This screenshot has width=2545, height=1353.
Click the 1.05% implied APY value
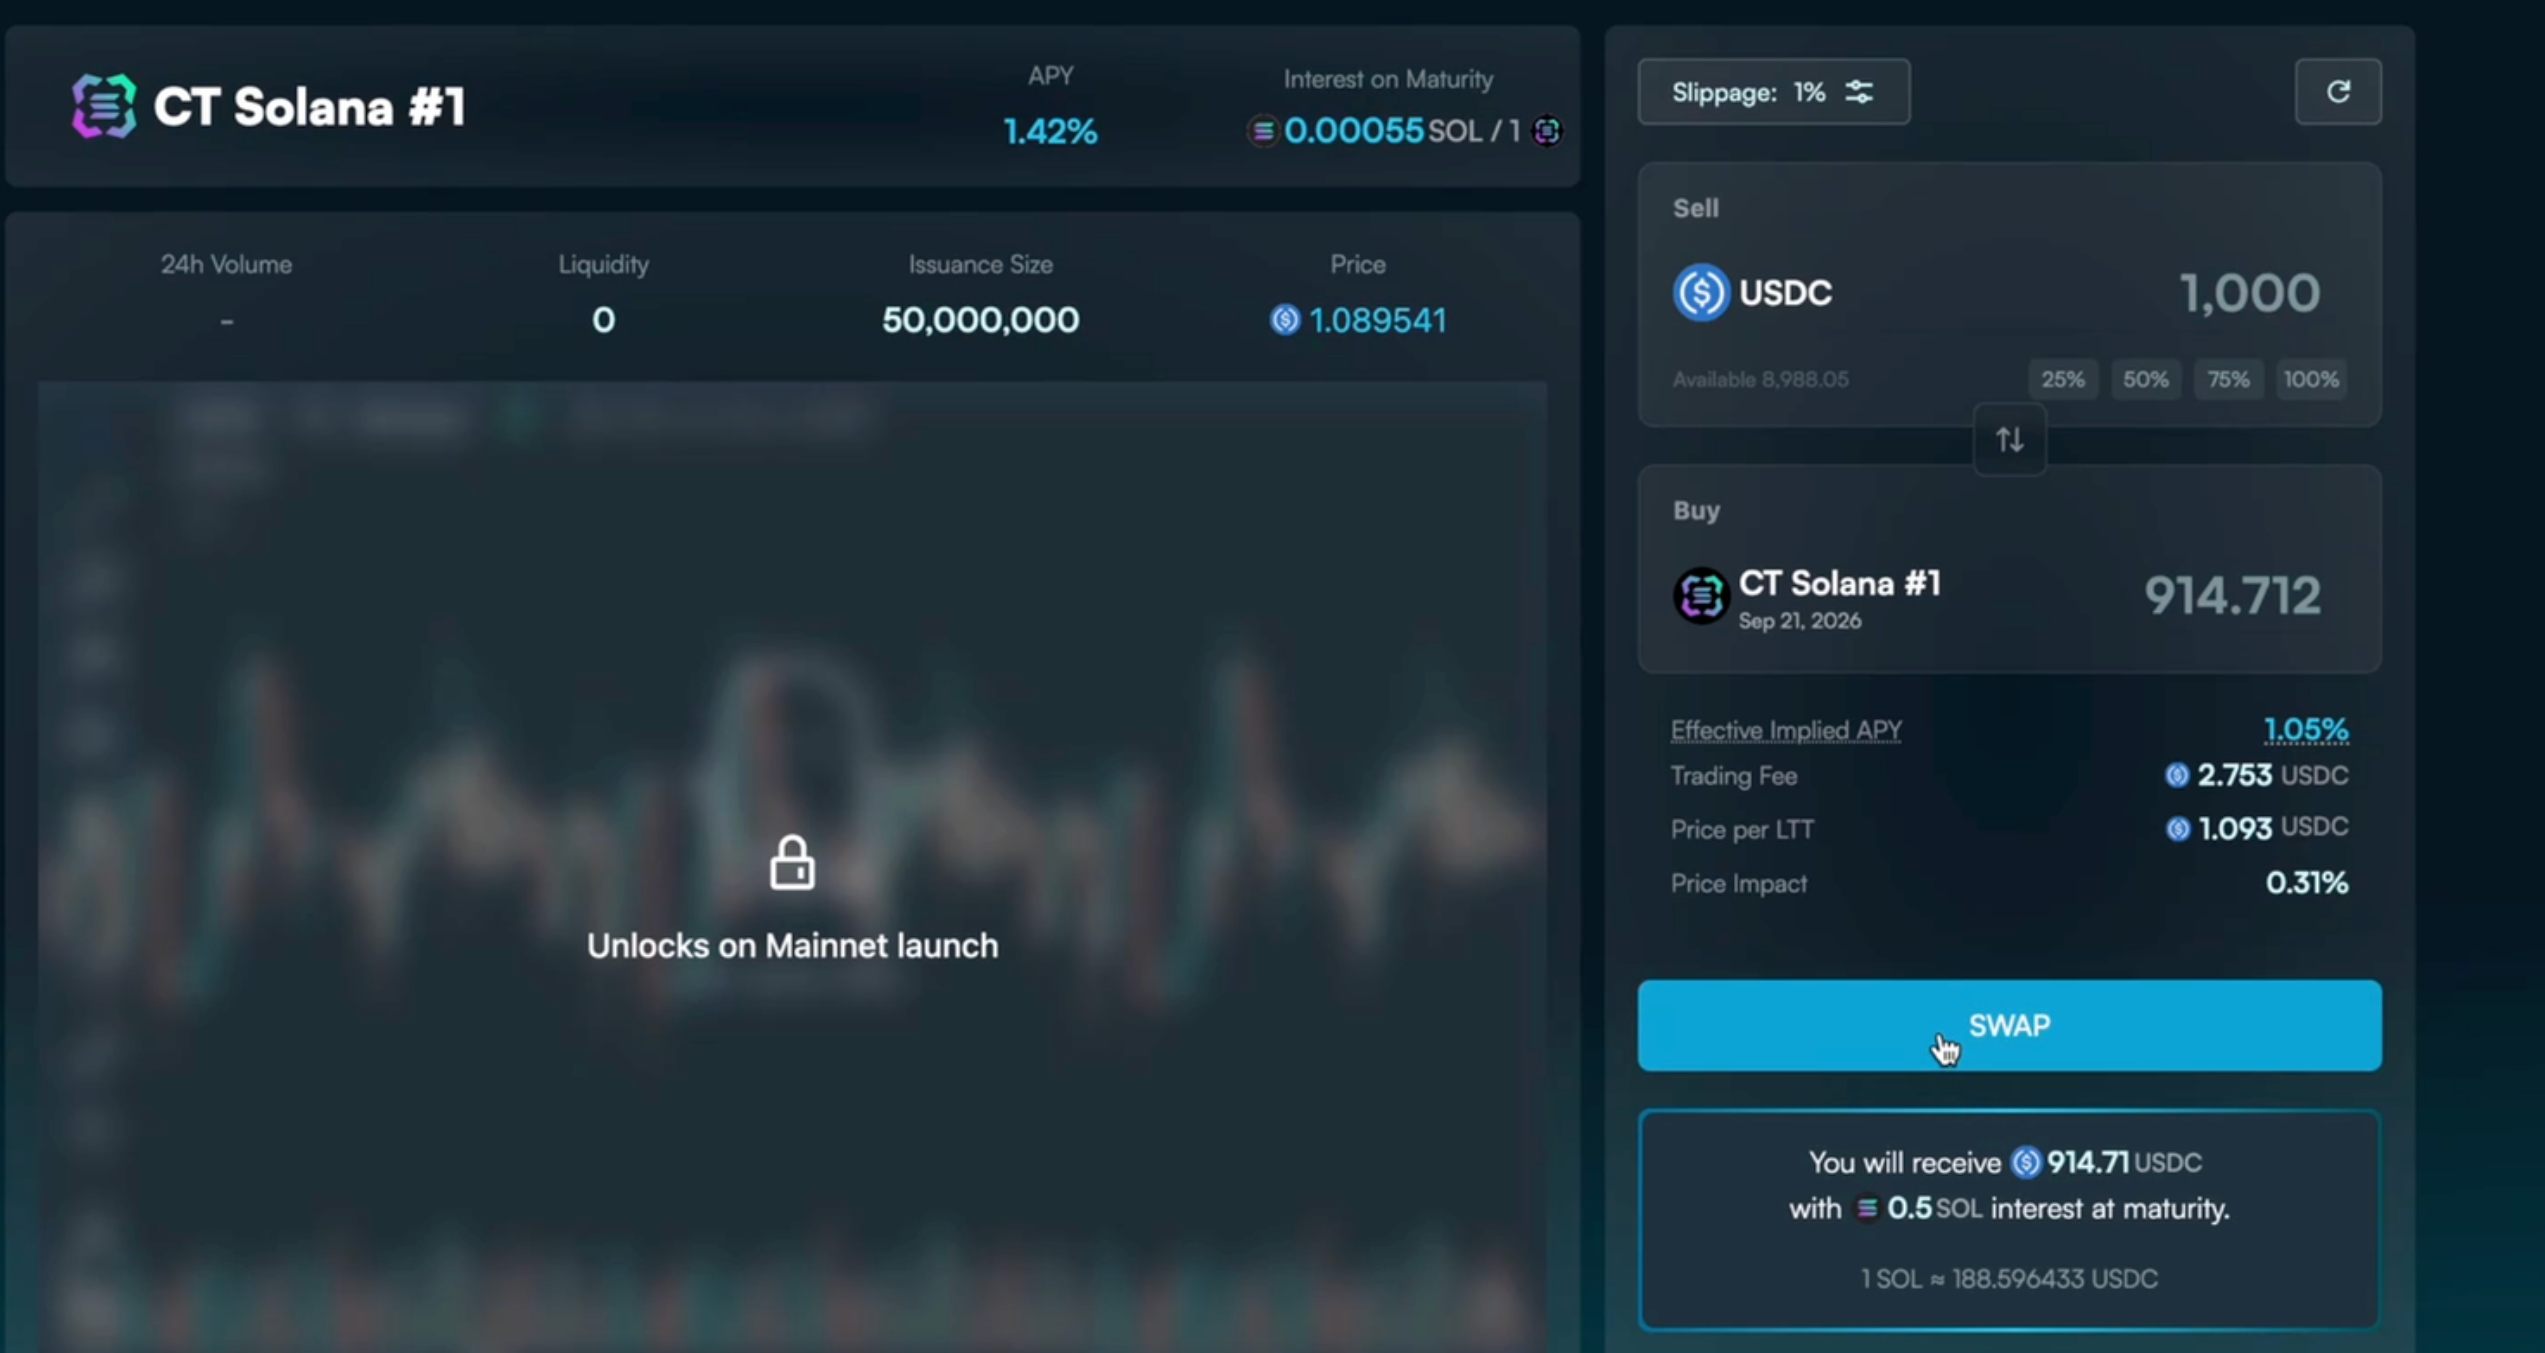point(2305,730)
